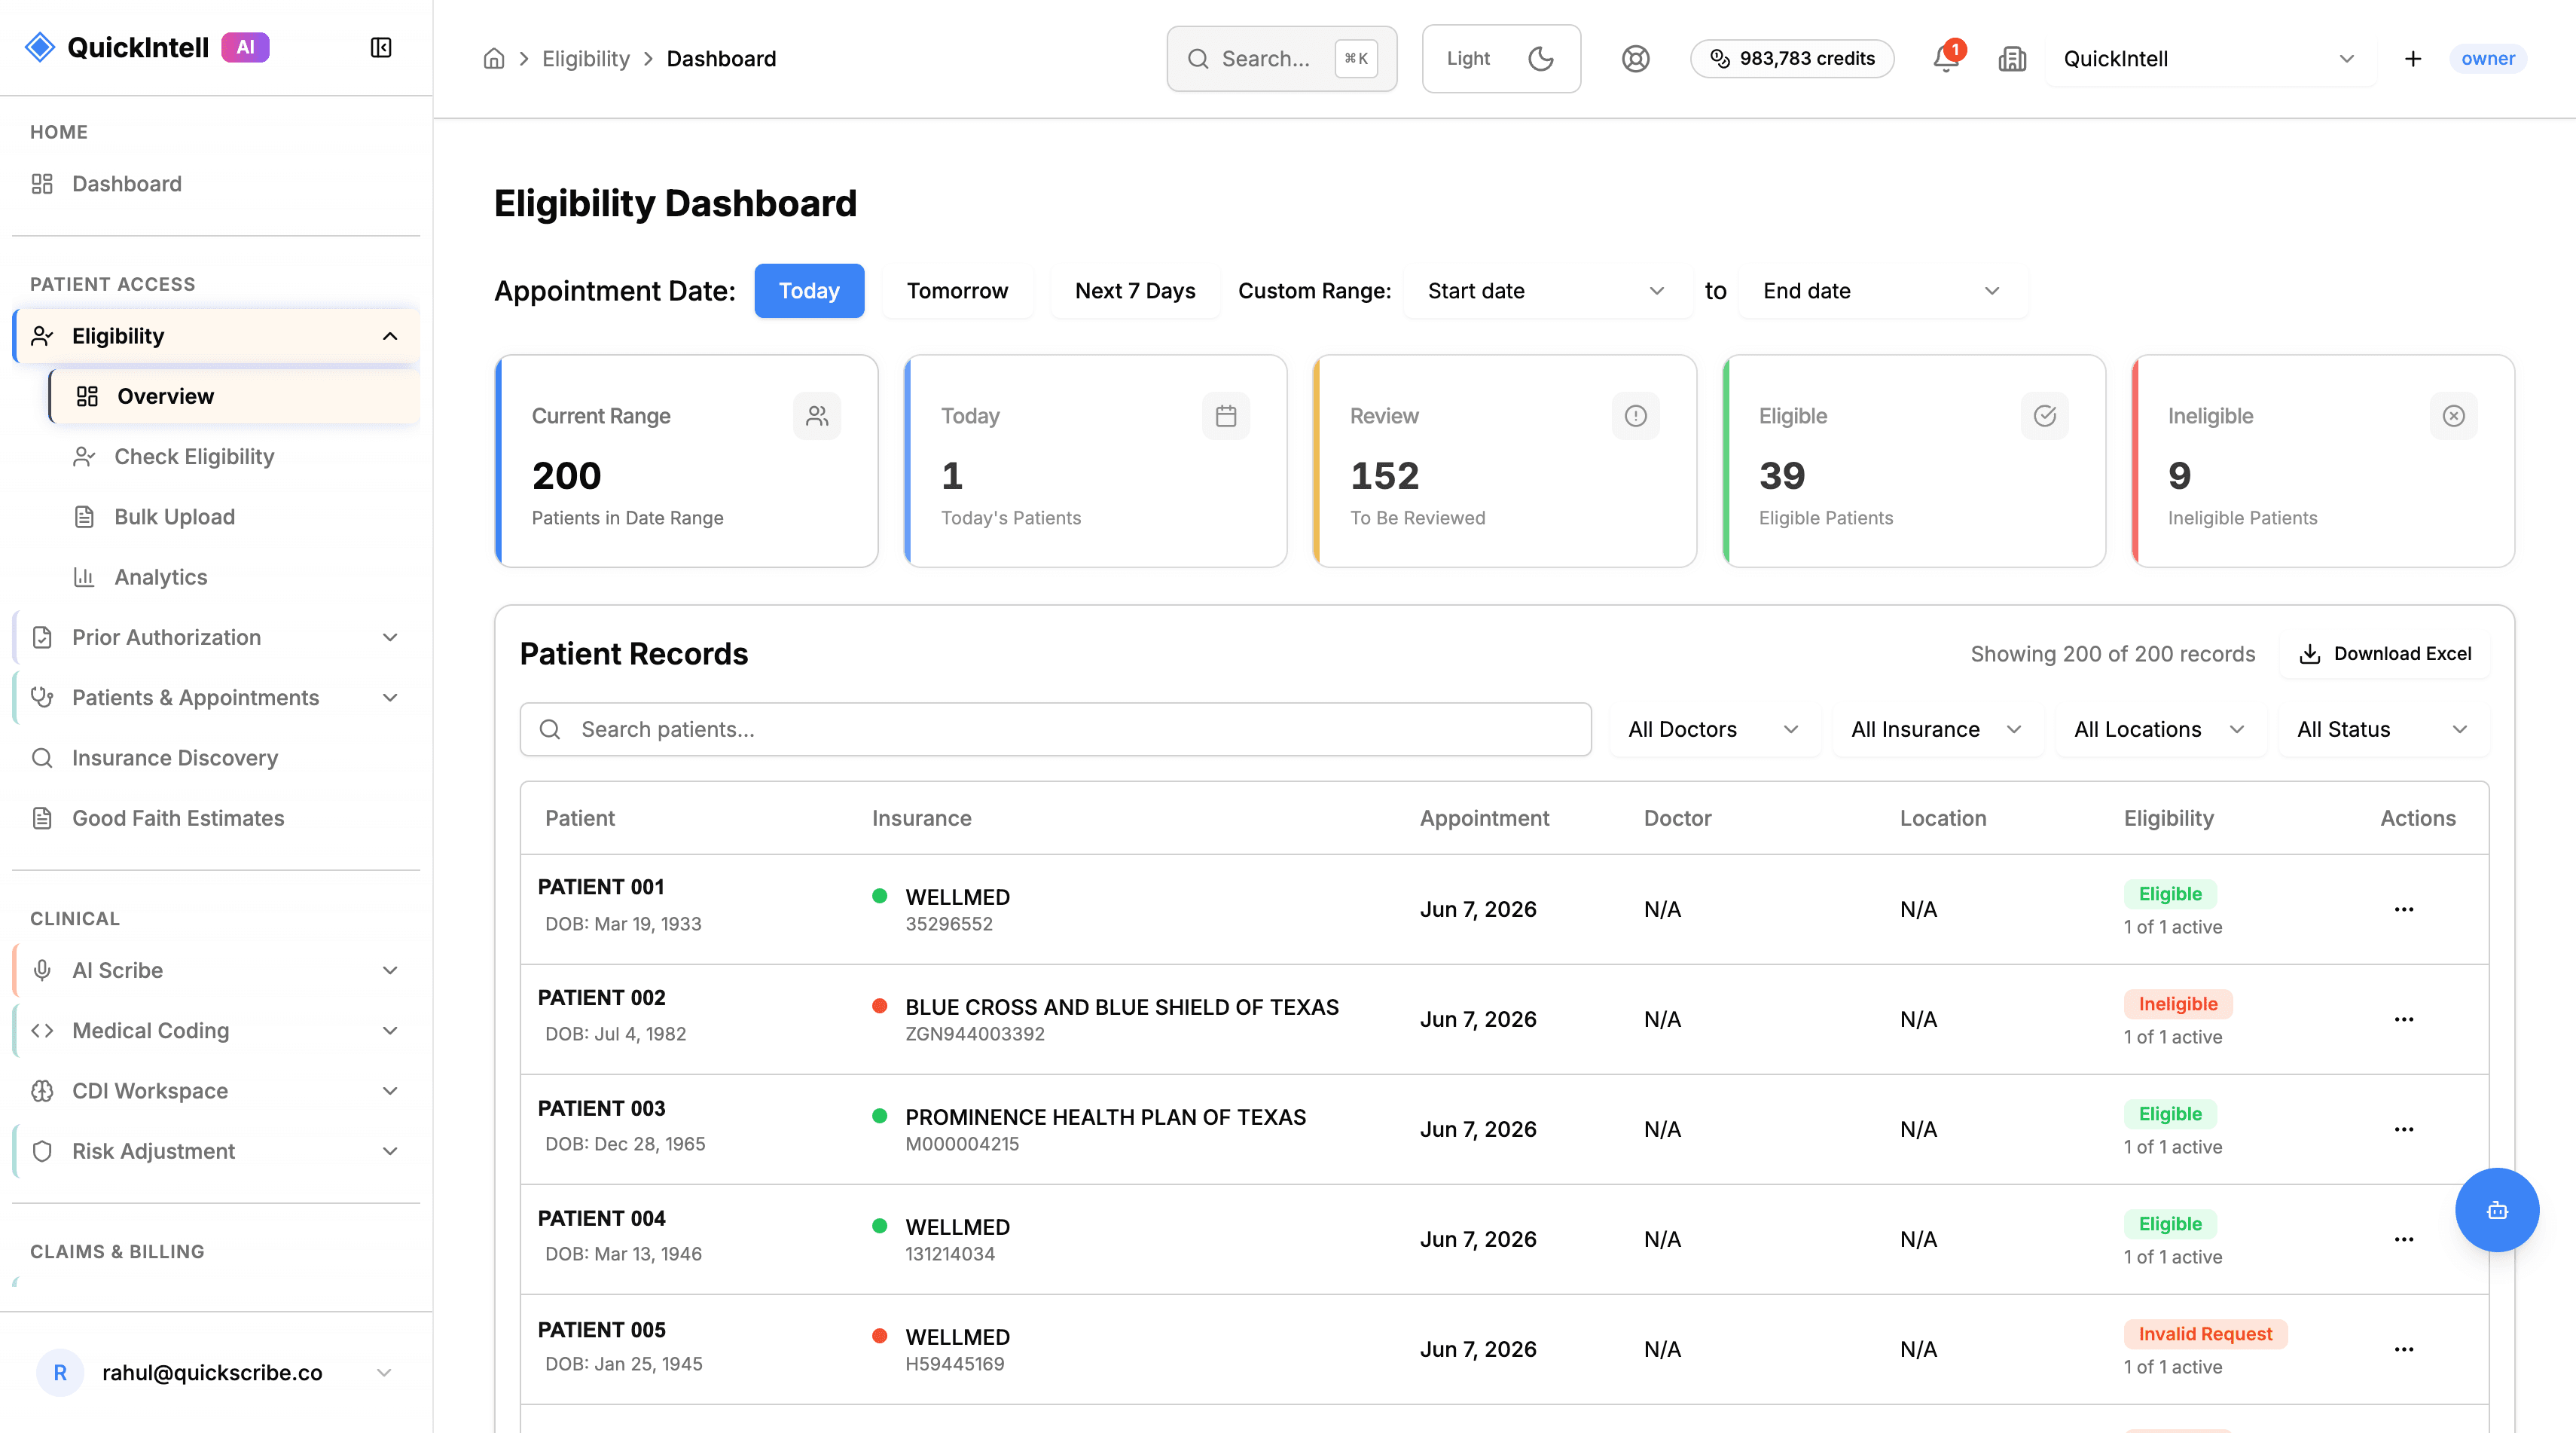Click Appointment column header
Image resolution: width=2576 pixels, height=1433 pixels.
[1484, 819]
